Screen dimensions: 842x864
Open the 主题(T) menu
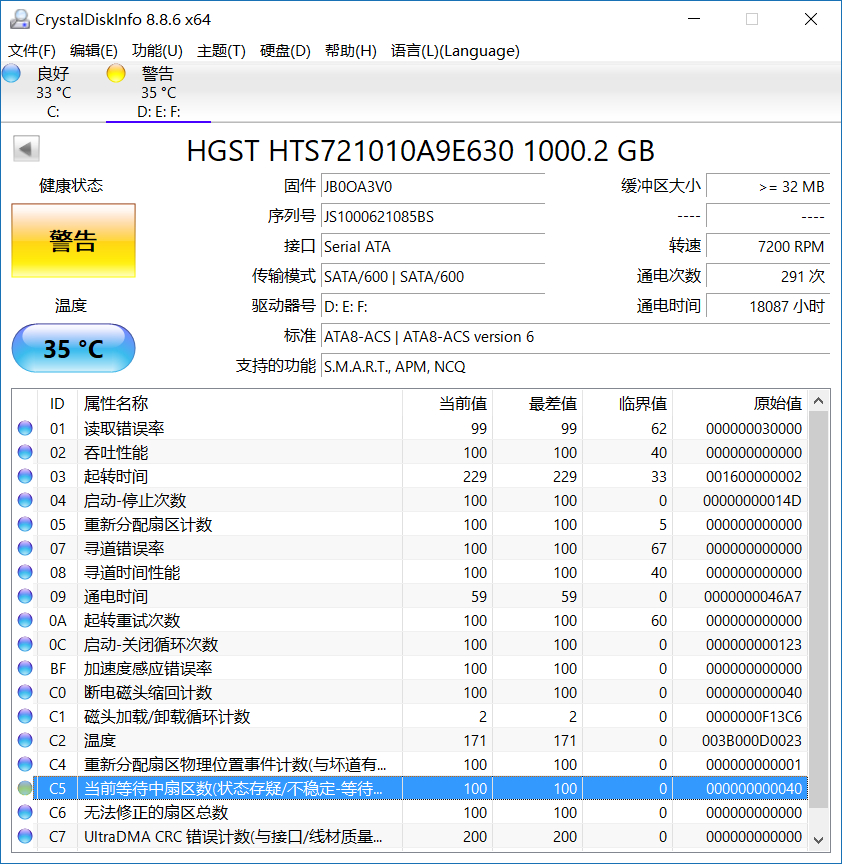click(x=221, y=51)
